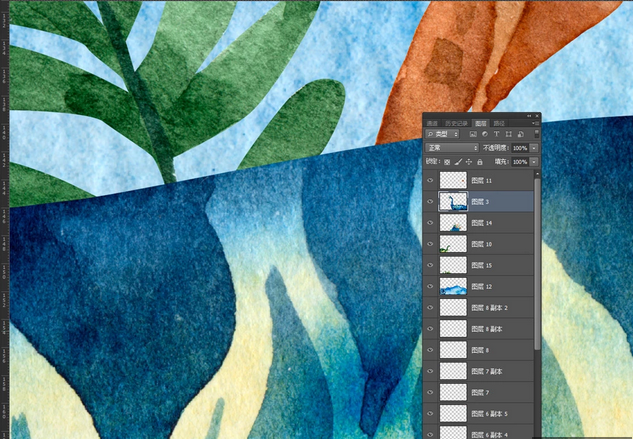Click the smart object filter icon
The image size is (633, 439).
(519, 133)
